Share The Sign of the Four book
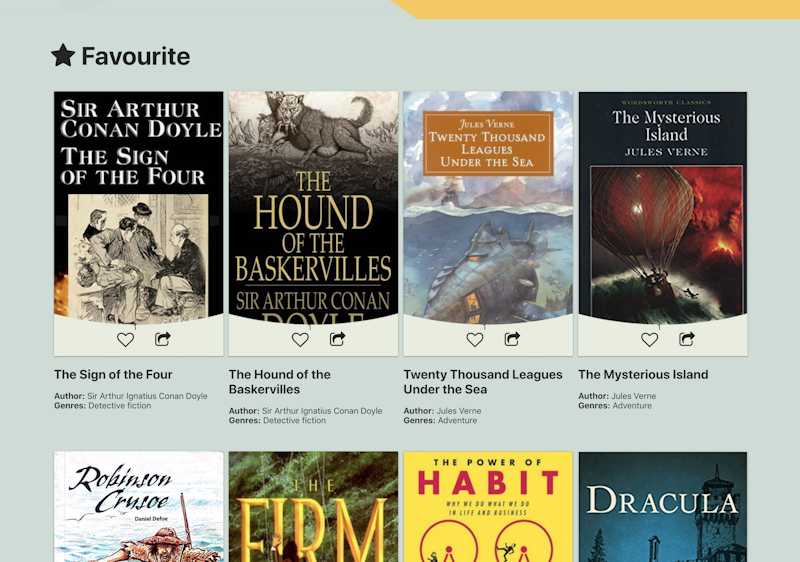The image size is (800, 562). point(163,340)
